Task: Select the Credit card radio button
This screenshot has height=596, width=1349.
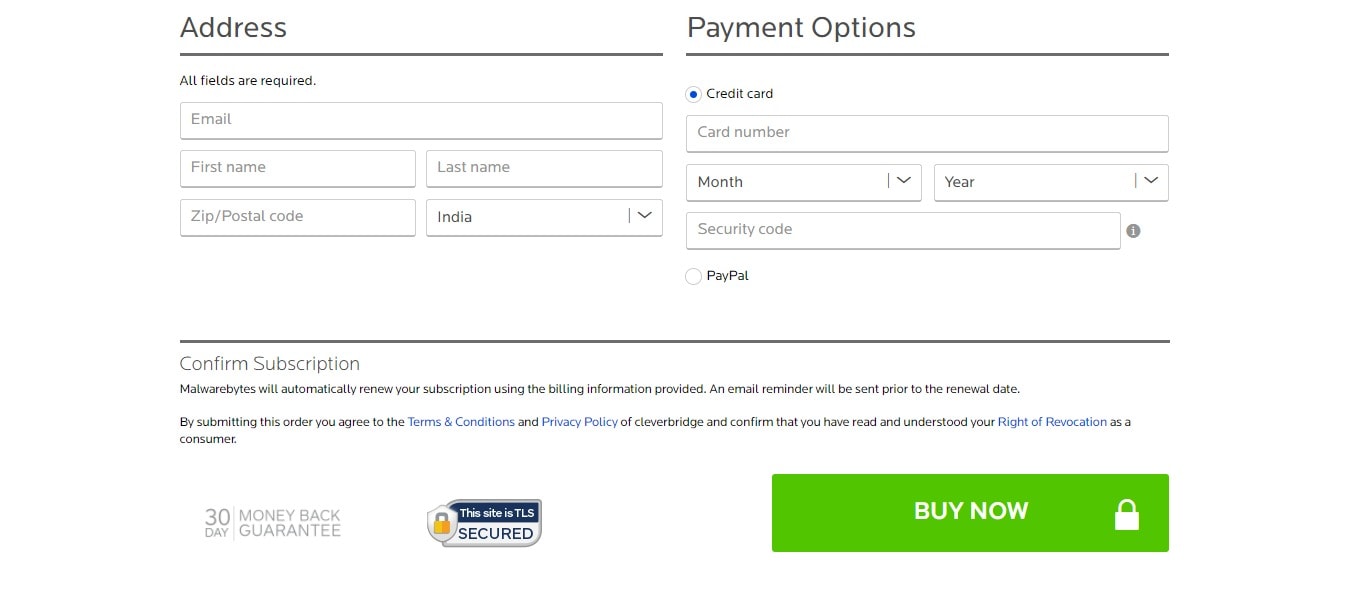Action: [x=693, y=94]
